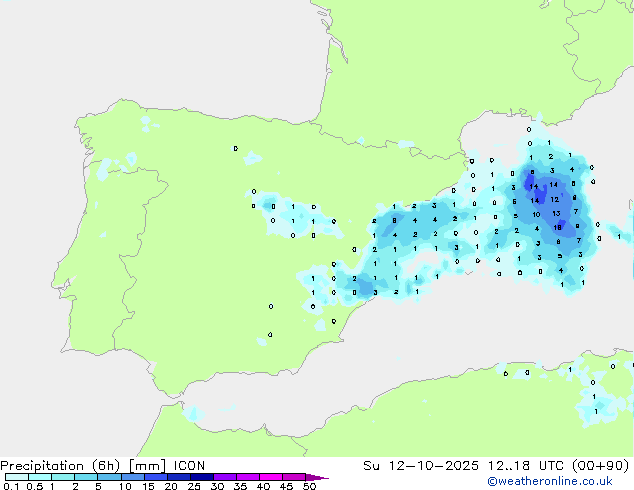Click the legend label 40
The width and height of the screenshot is (634, 490).
pos(263,486)
